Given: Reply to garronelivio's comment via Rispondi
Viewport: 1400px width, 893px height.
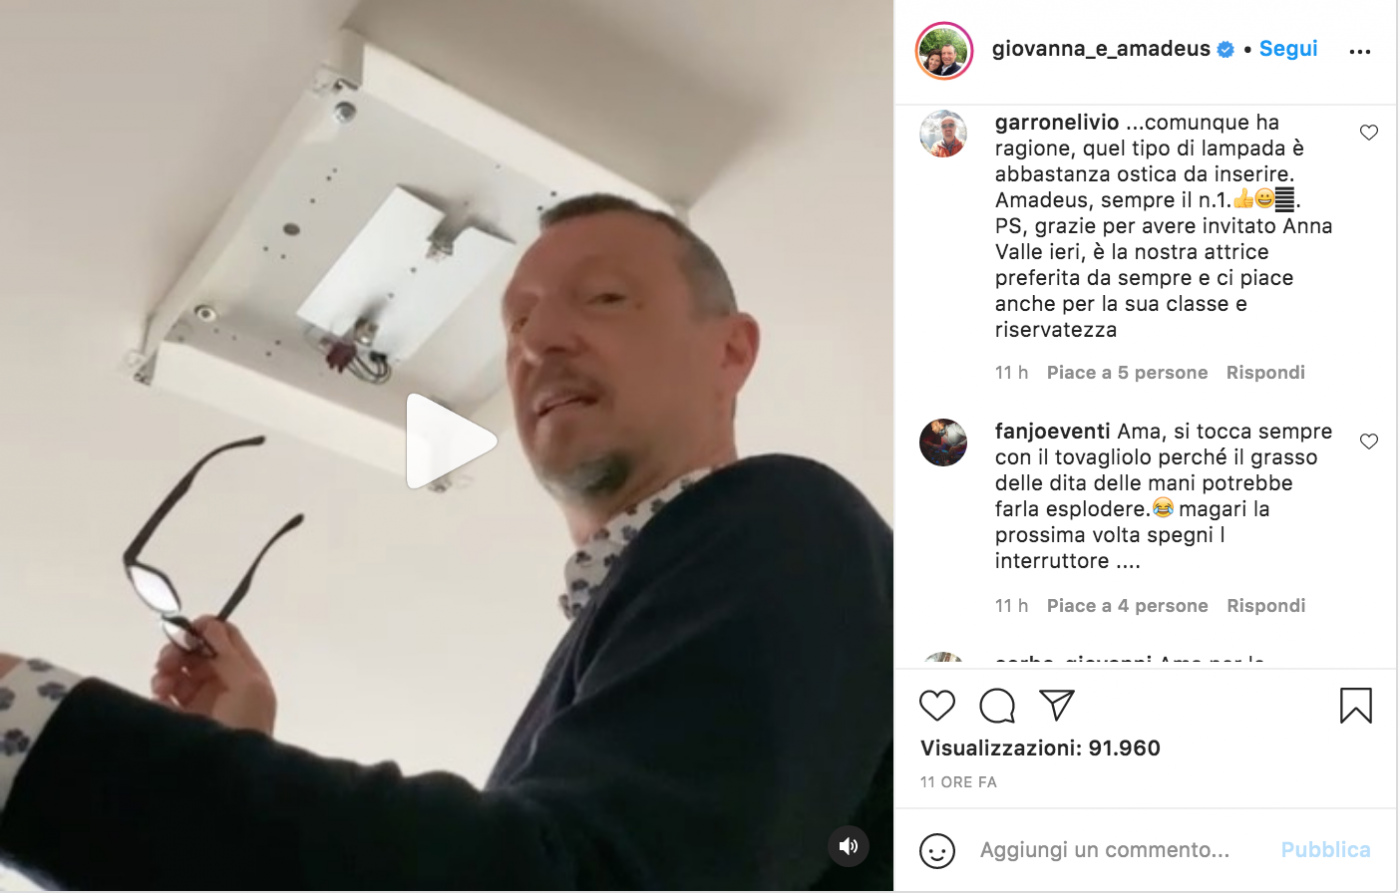Looking at the screenshot, I should click(x=1266, y=372).
